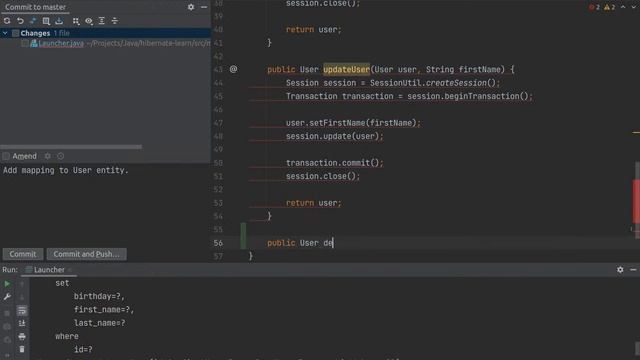Click the red error count indicator

tap(594, 7)
